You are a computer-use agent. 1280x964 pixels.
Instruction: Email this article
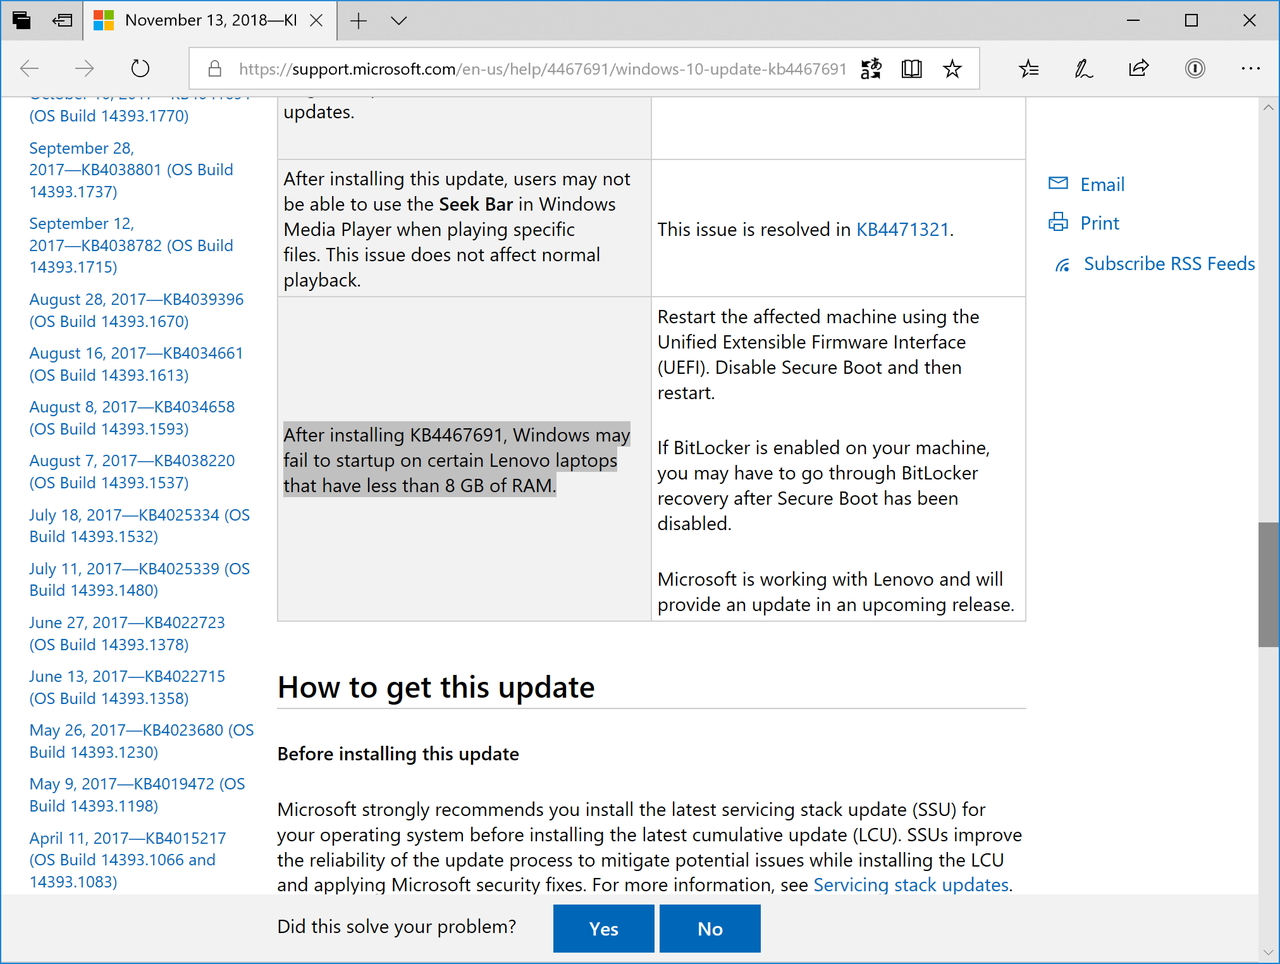[1086, 184]
